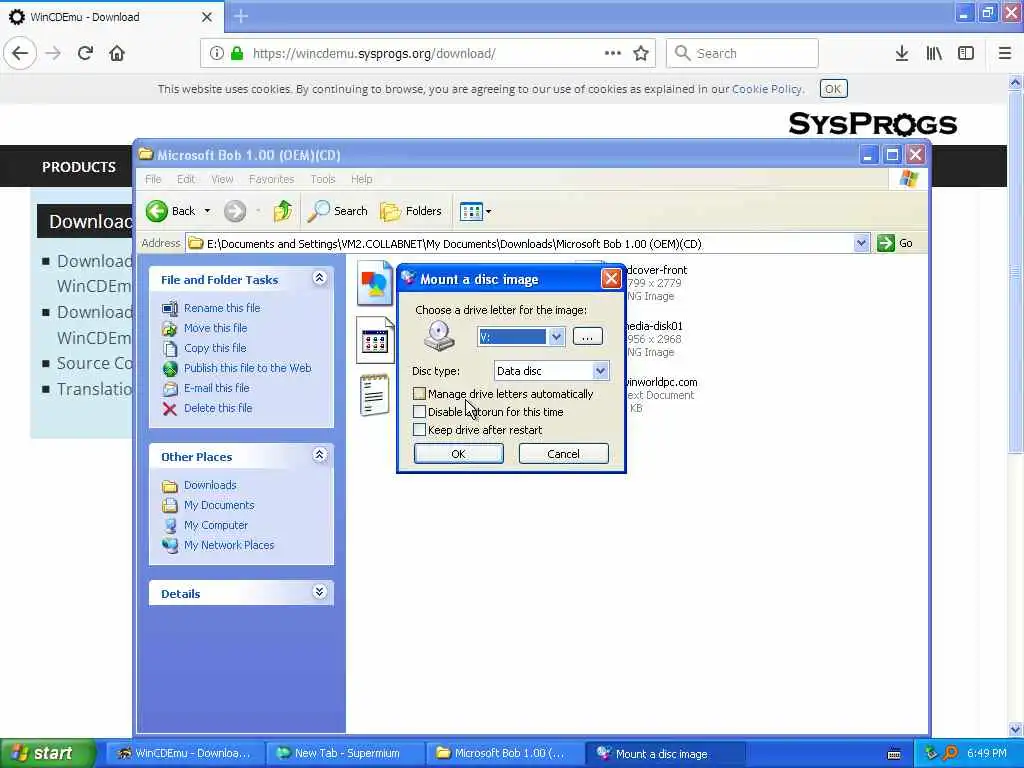The height and width of the screenshot is (768, 1024).
Task: Bookmark this page with the star icon
Action: [x=641, y=53]
